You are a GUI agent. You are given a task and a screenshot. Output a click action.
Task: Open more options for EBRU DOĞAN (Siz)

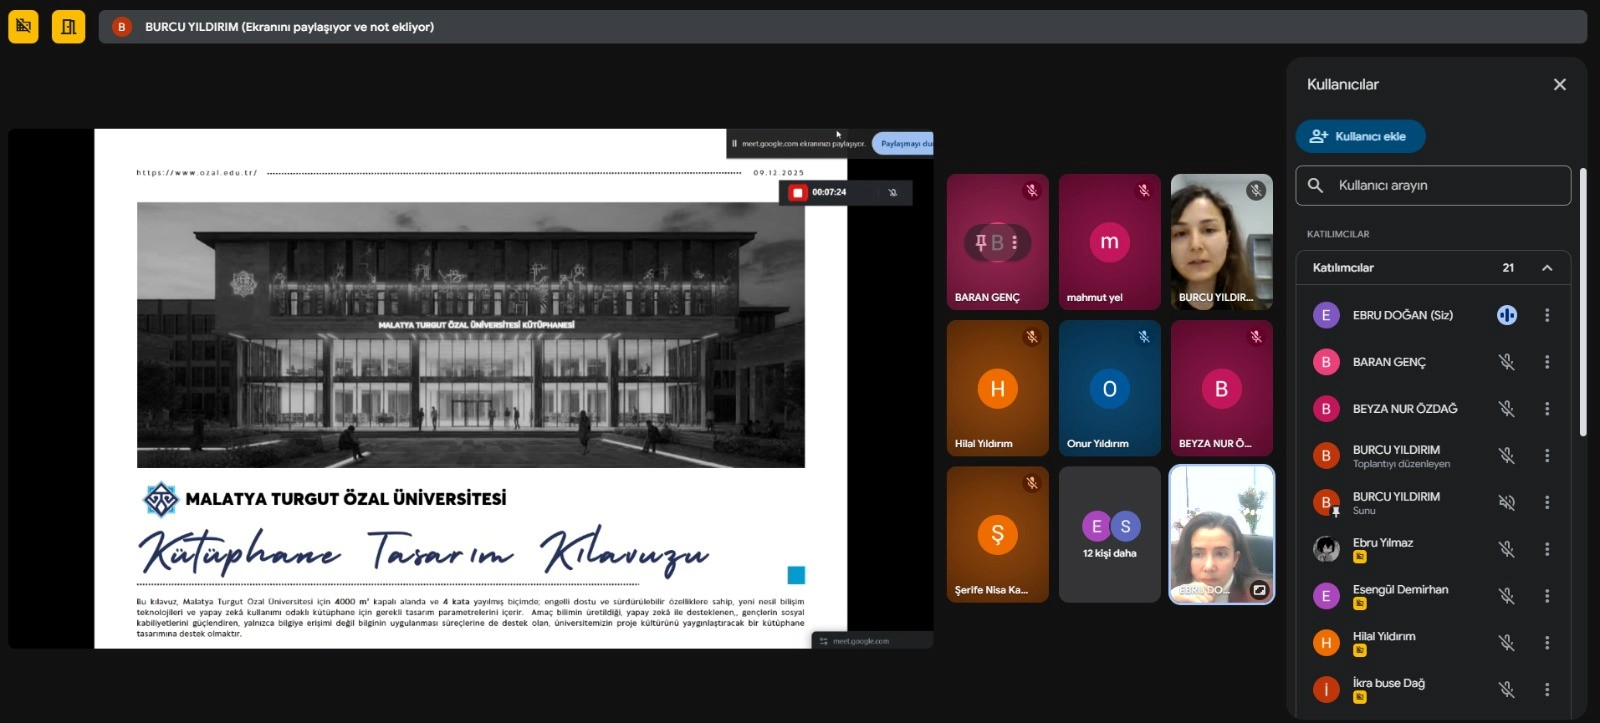click(1547, 315)
